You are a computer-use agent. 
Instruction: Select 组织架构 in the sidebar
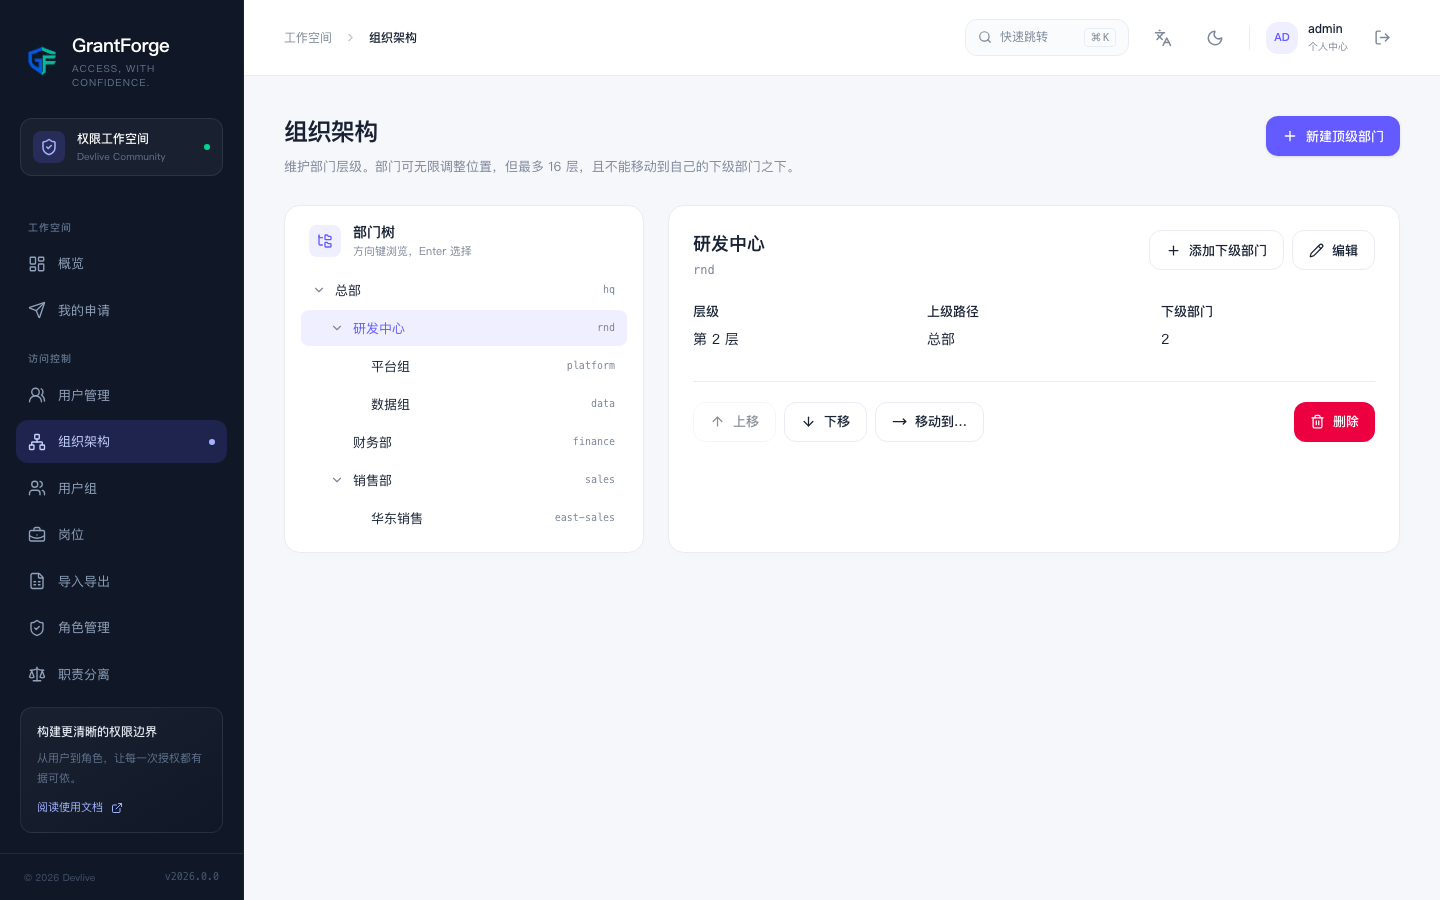[121, 442]
